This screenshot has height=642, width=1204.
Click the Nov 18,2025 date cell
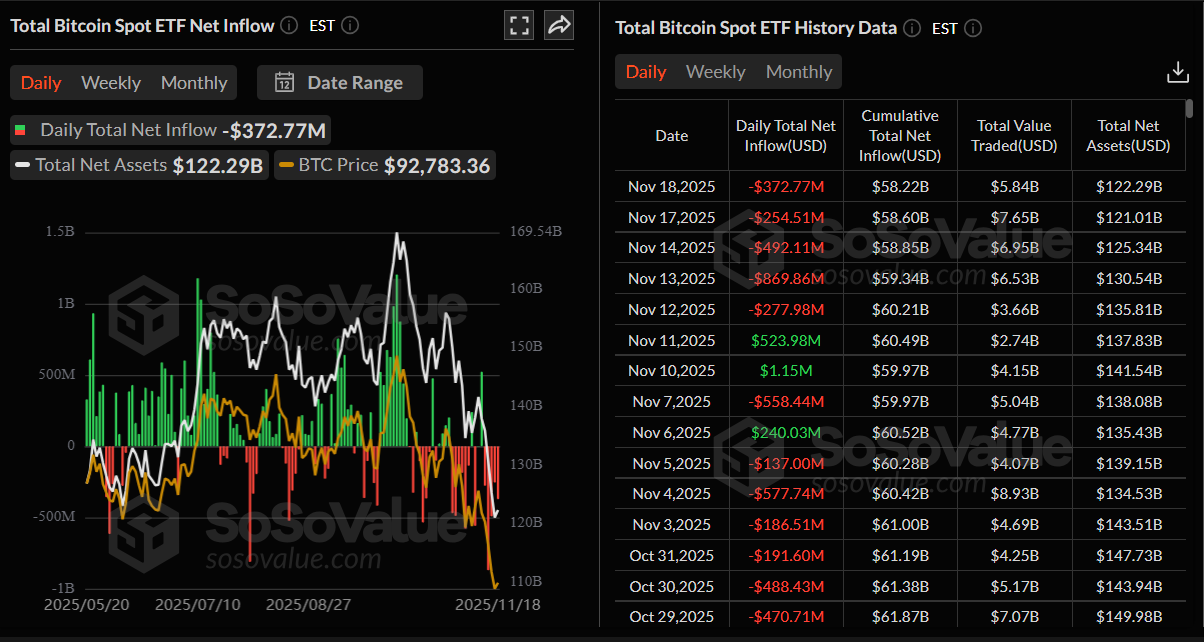tap(671, 186)
